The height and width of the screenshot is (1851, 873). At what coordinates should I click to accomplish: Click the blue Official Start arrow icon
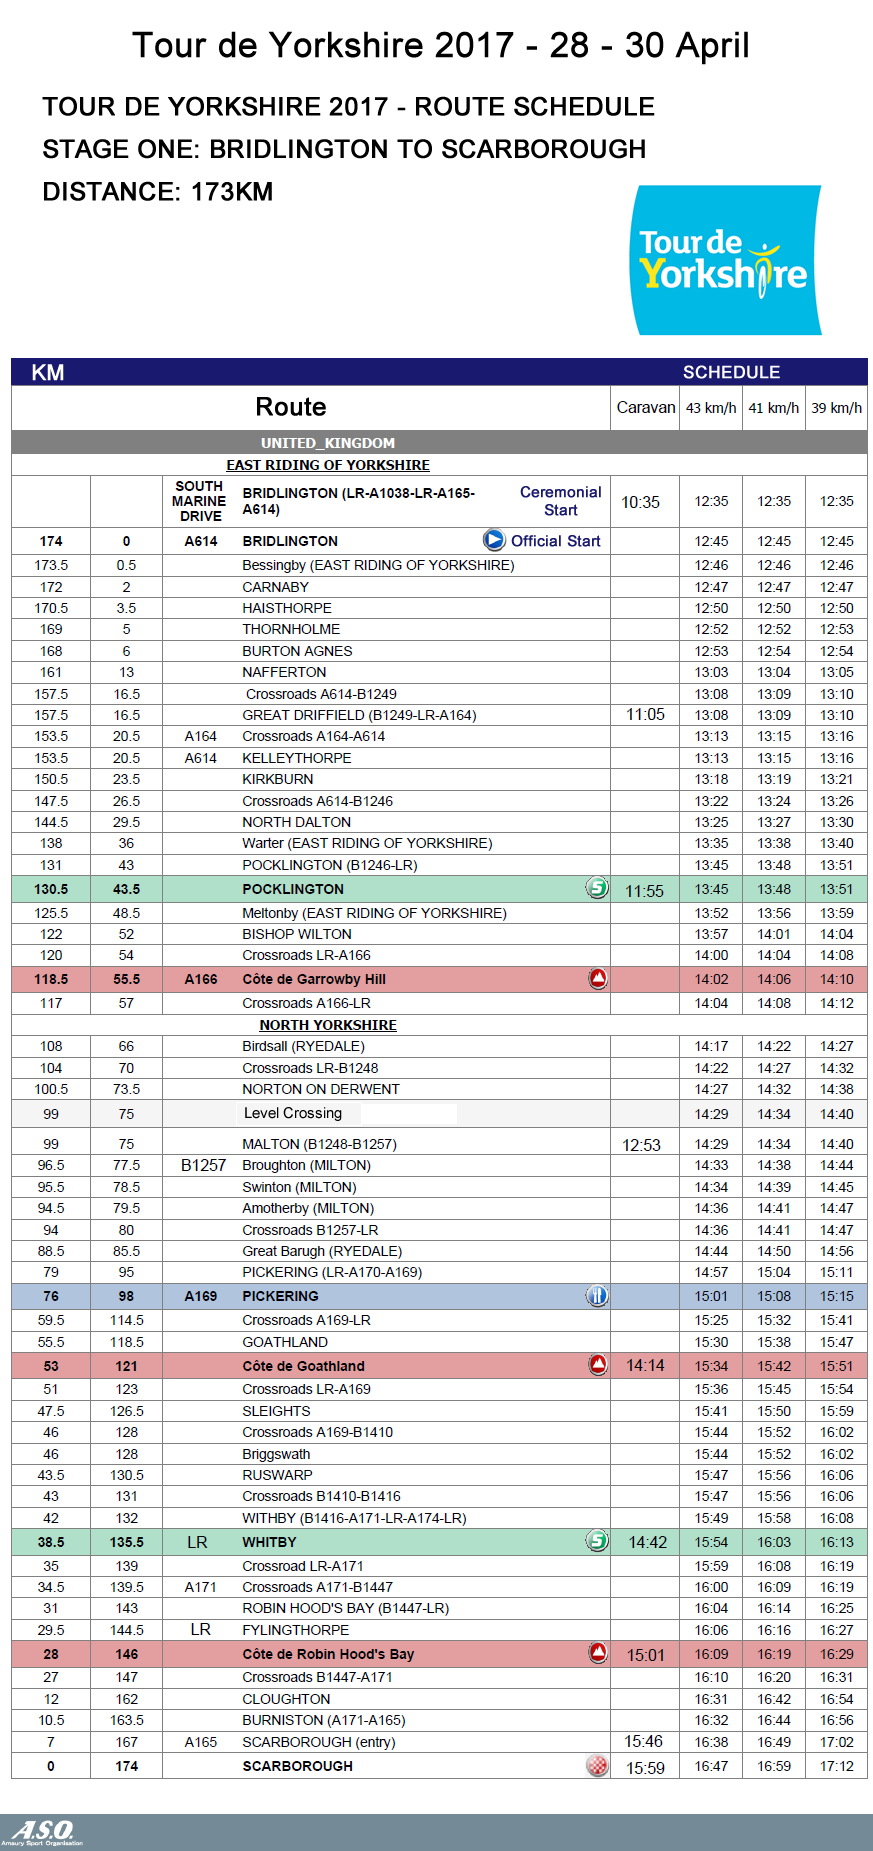click(494, 540)
